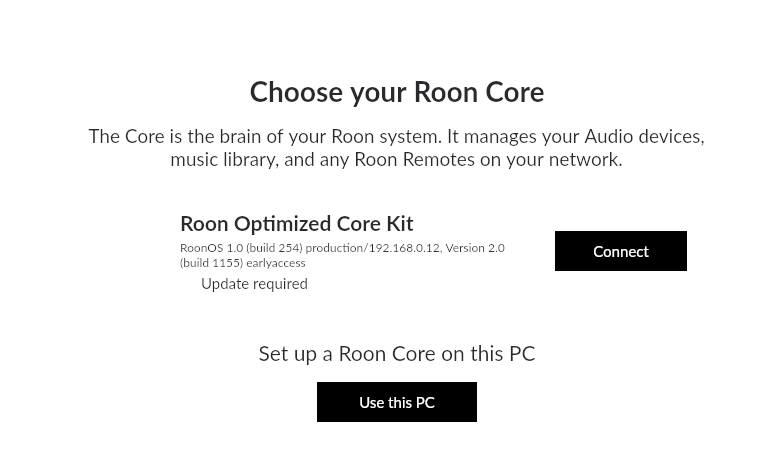760x467 pixels.
Task: Select the Set up a Roon Core heading
Action: click(396, 354)
